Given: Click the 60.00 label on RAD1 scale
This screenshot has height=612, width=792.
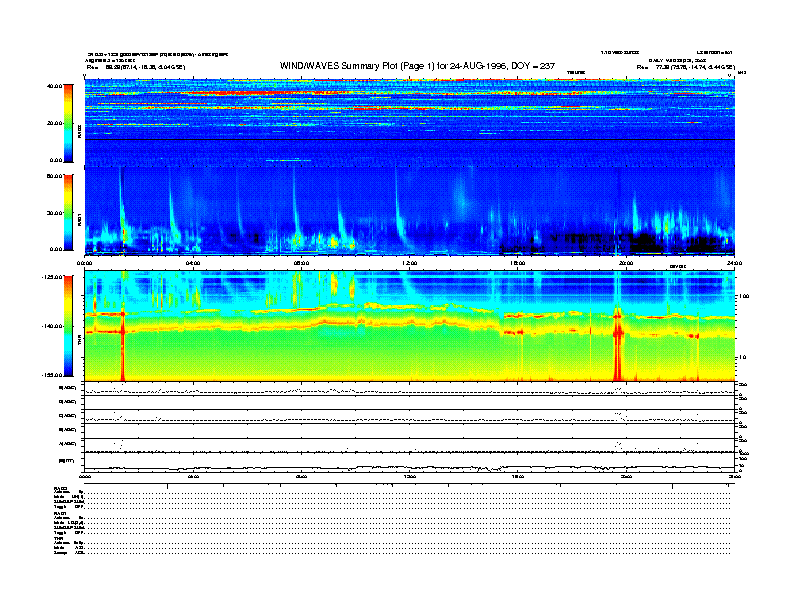Looking at the screenshot, I should pyautogui.click(x=55, y=176).
